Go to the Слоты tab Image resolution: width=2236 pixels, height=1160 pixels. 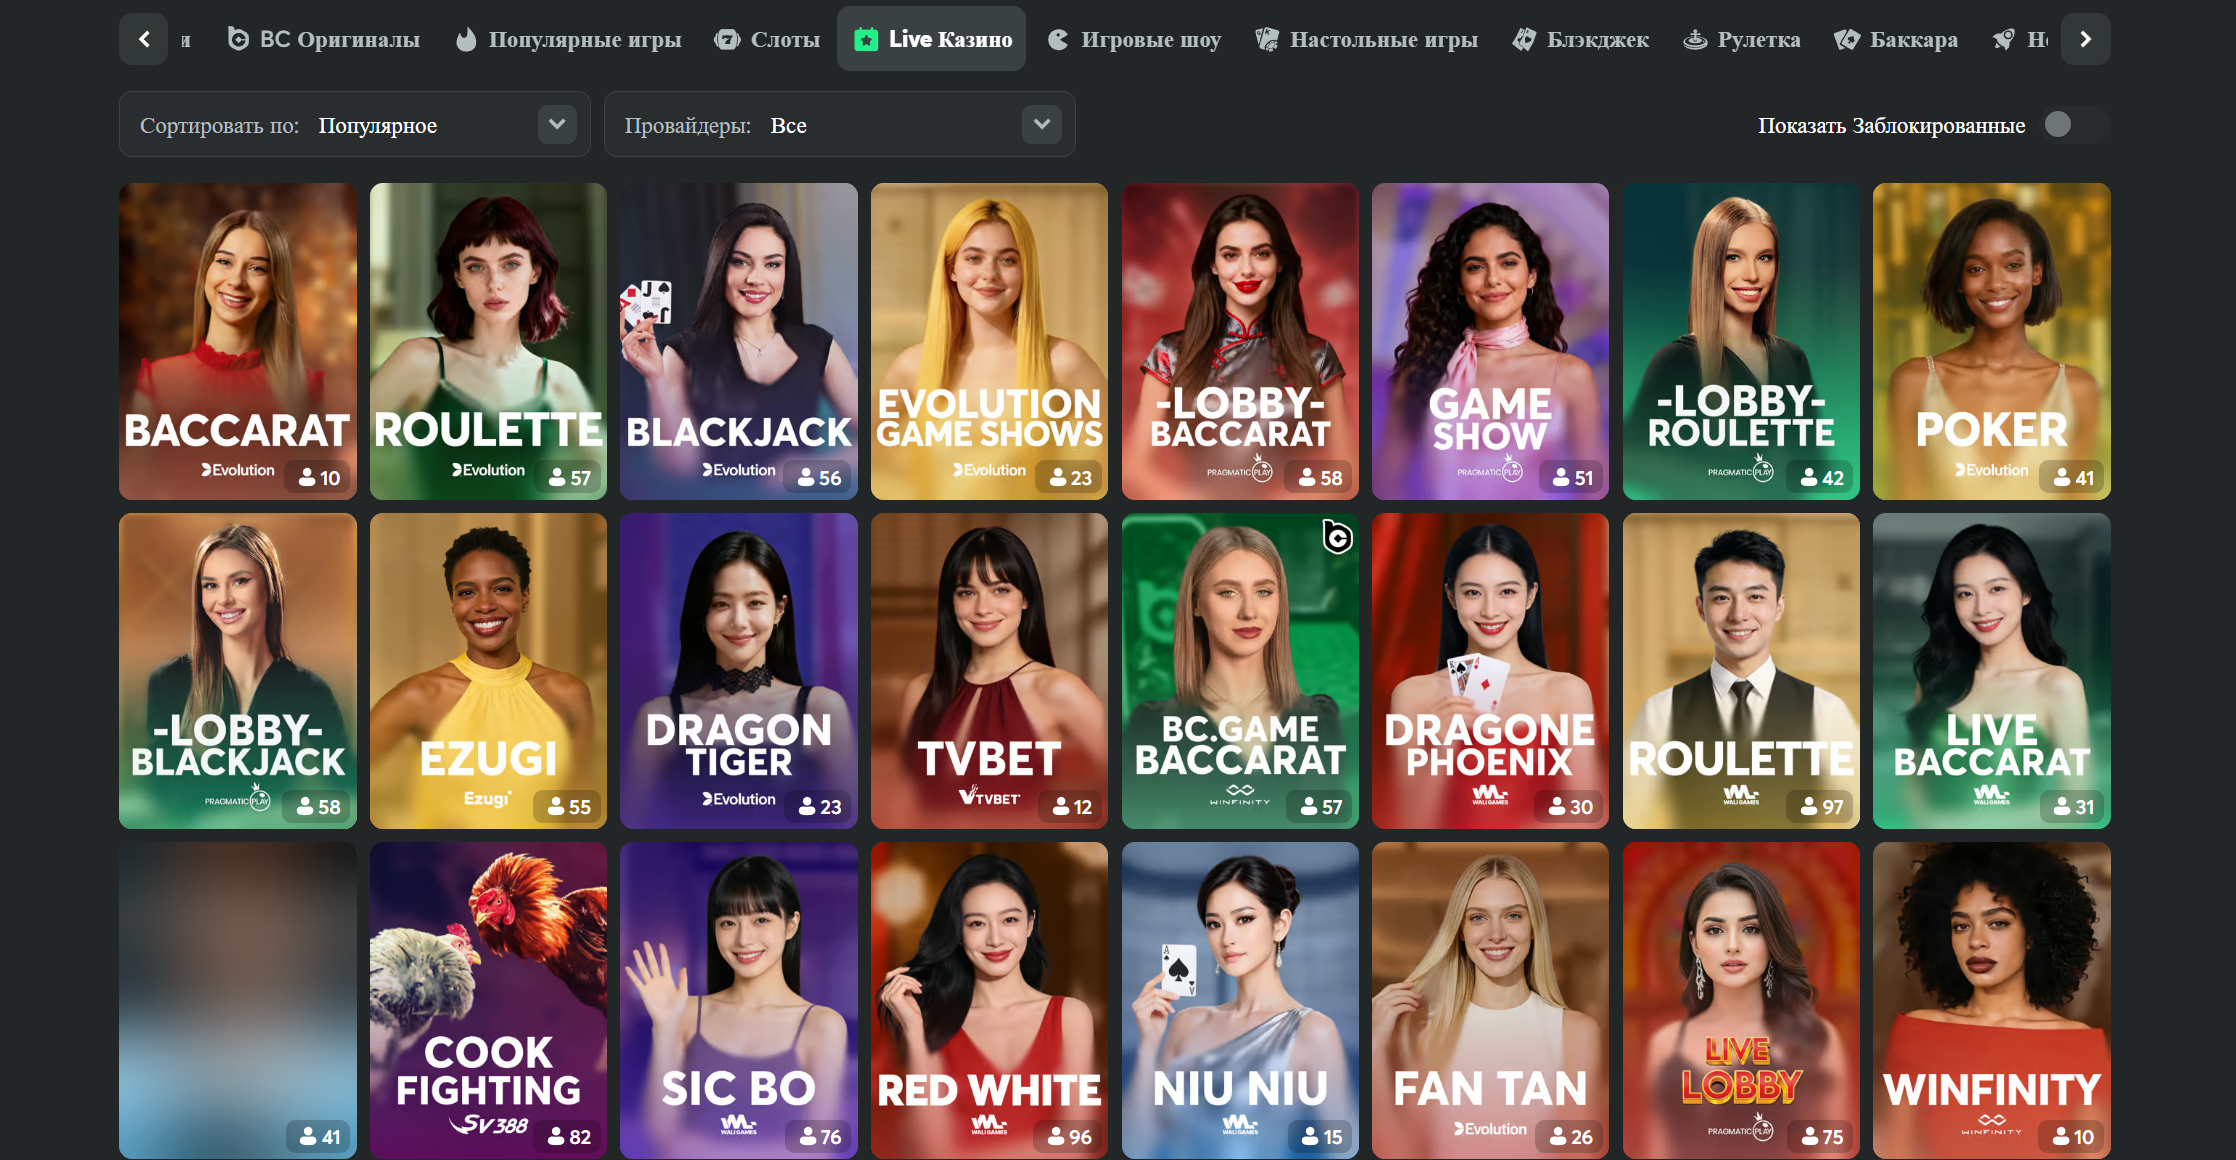point(767,39)
